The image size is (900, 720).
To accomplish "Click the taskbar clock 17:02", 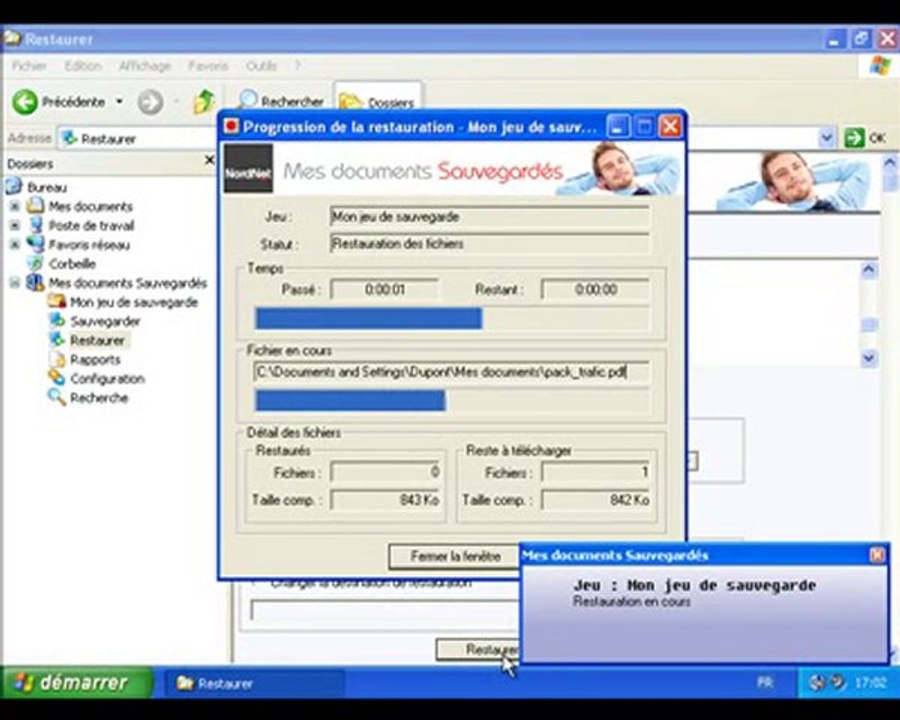I will (870, 683).
